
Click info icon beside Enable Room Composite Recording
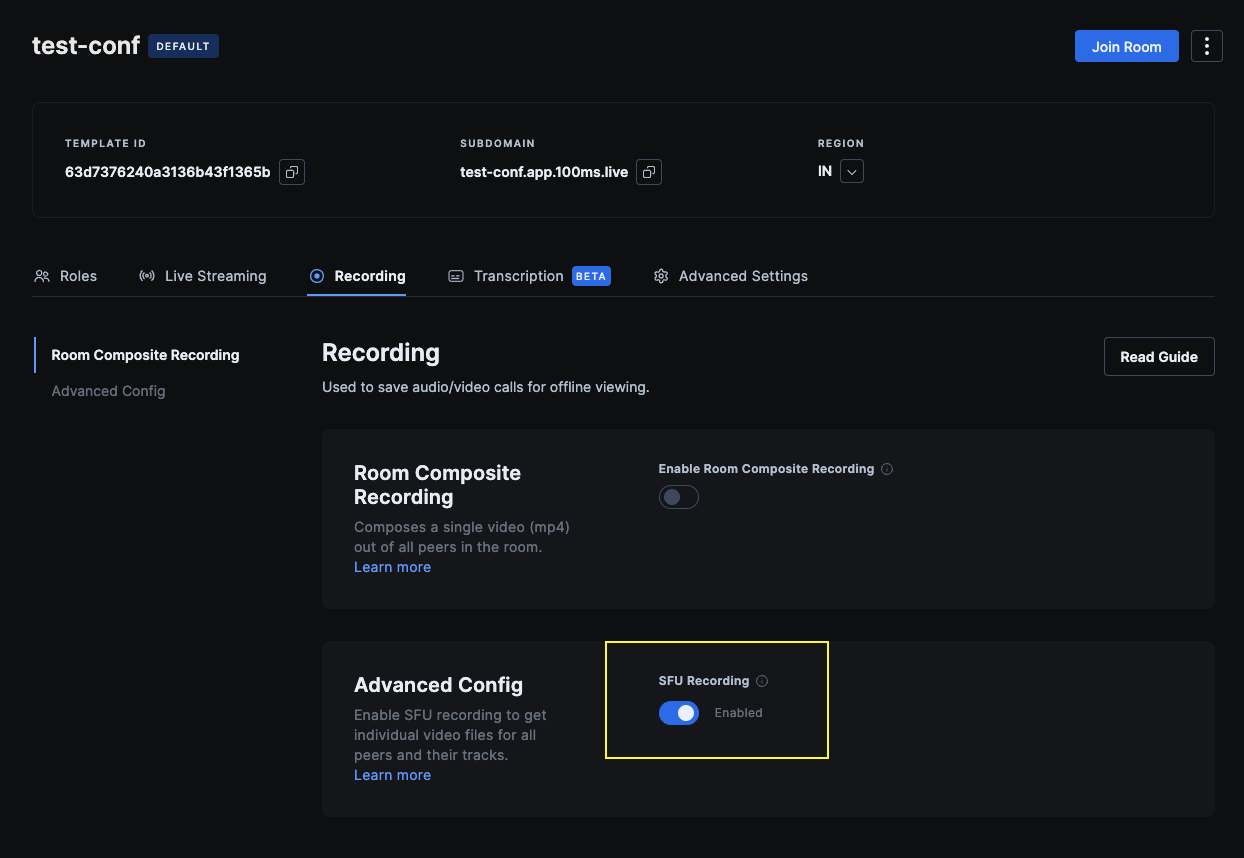(887, 469)
